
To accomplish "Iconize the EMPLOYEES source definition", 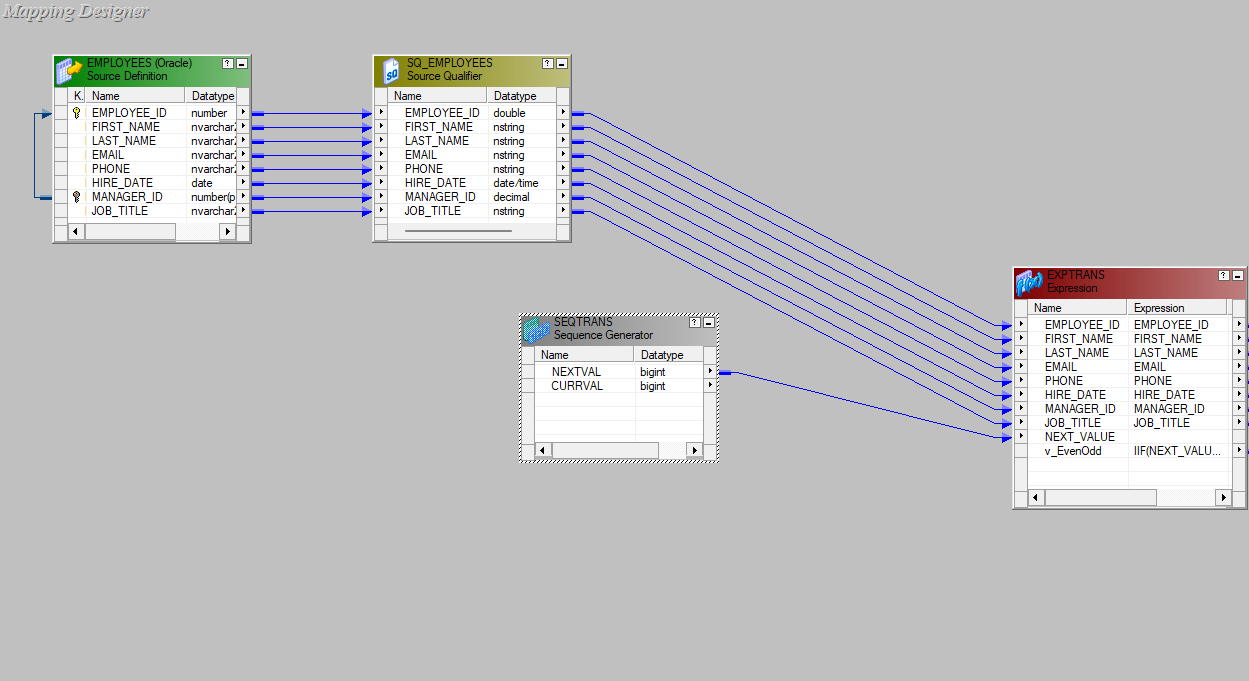I will pos(241,63).
